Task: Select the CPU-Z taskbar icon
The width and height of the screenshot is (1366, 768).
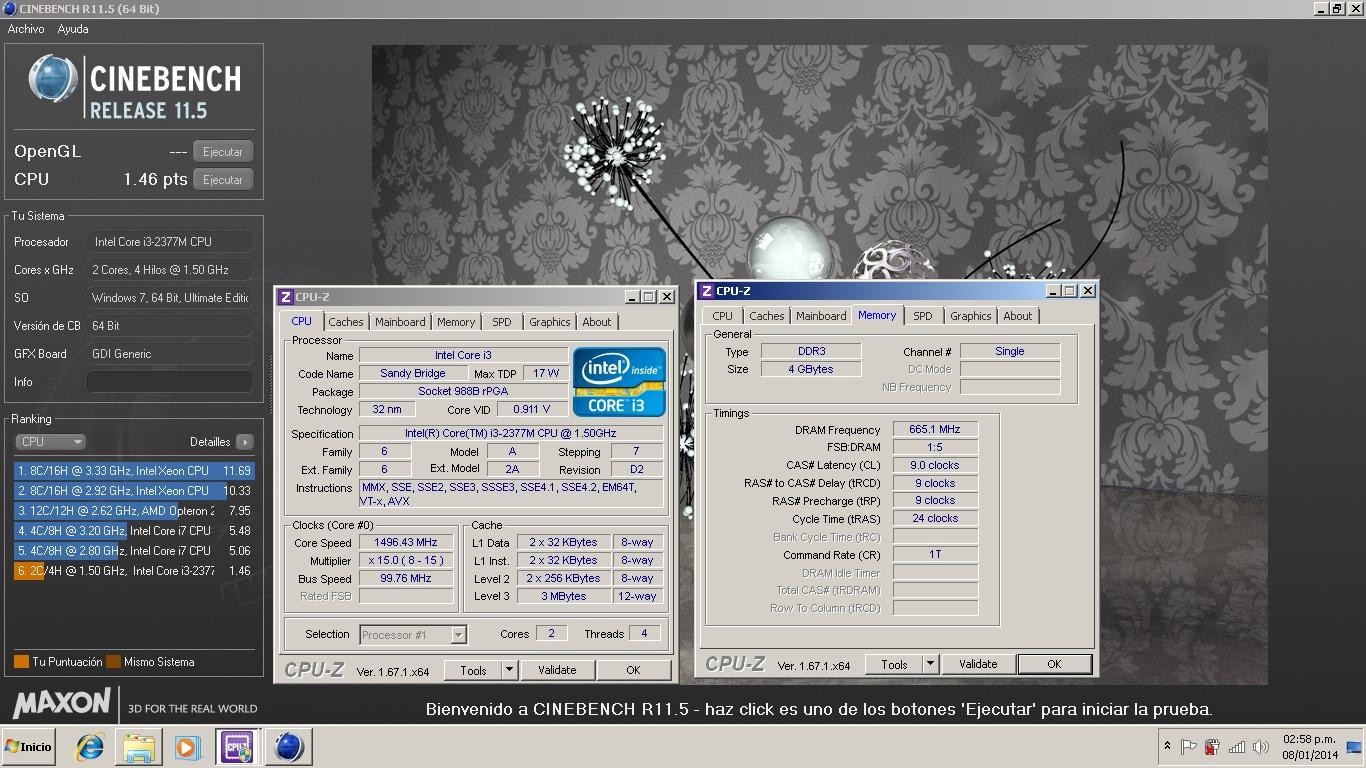Action: 238,747
